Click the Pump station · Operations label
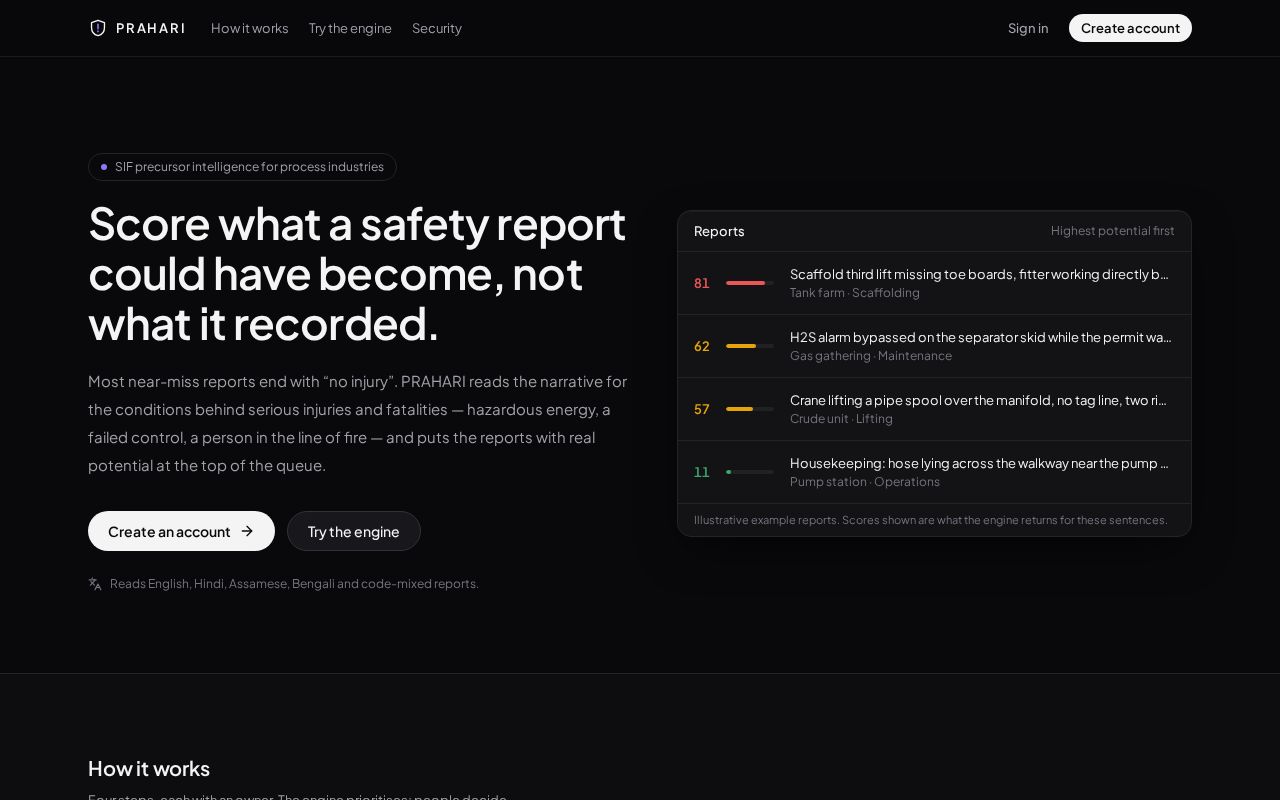 [x=865, y=482]
